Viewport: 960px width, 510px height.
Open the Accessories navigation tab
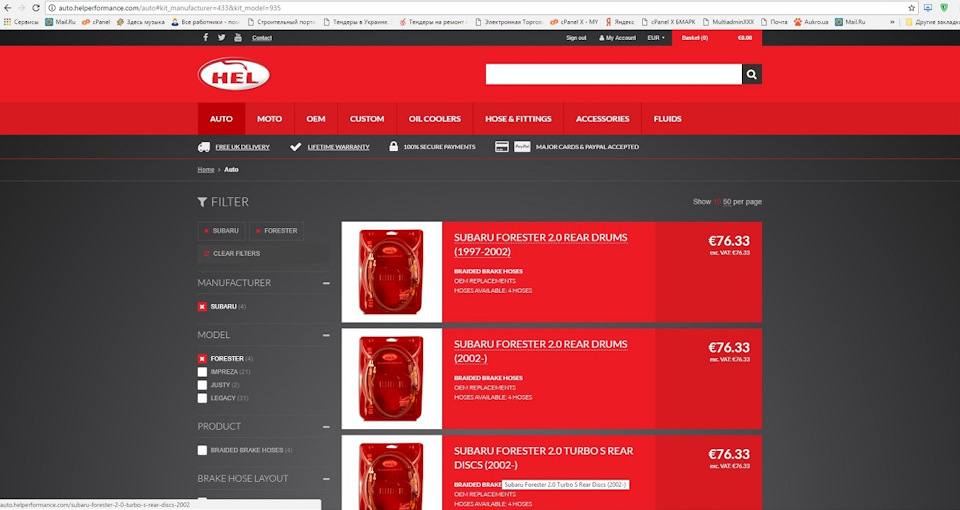(602, 119)
